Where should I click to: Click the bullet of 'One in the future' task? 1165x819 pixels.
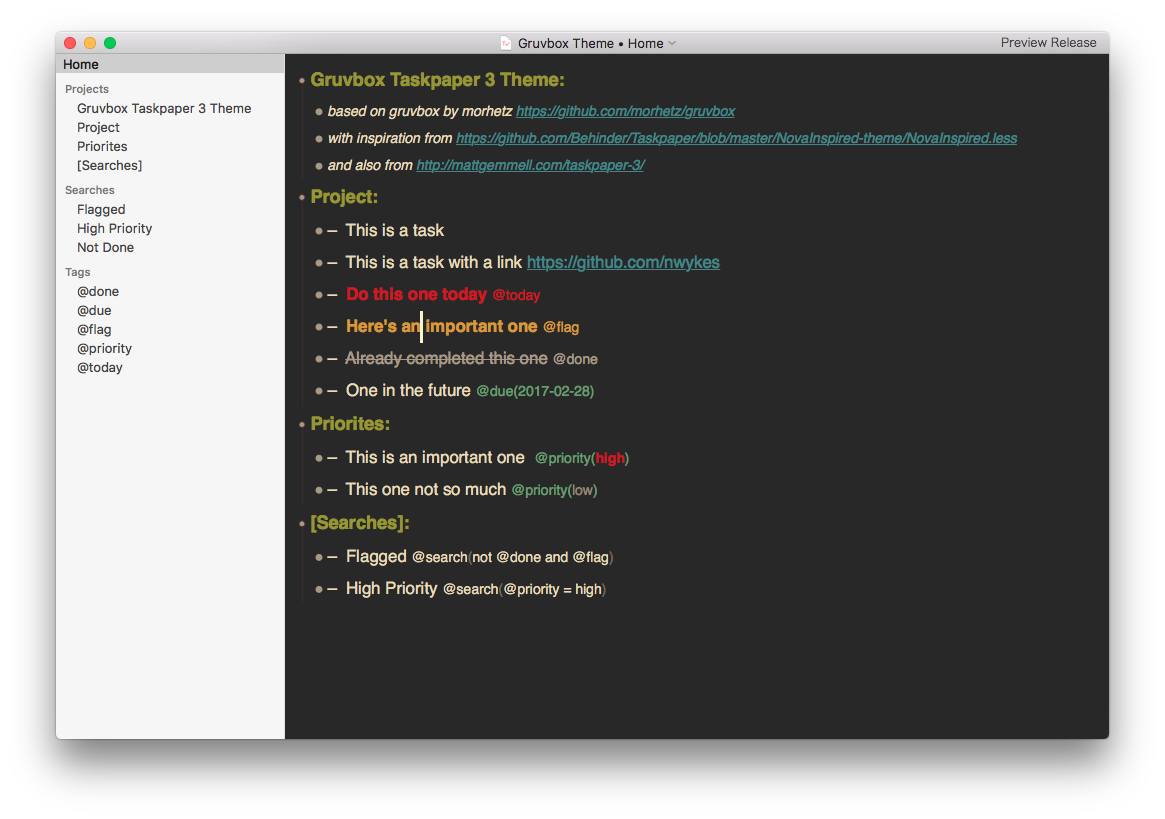(x=319, y=391)
